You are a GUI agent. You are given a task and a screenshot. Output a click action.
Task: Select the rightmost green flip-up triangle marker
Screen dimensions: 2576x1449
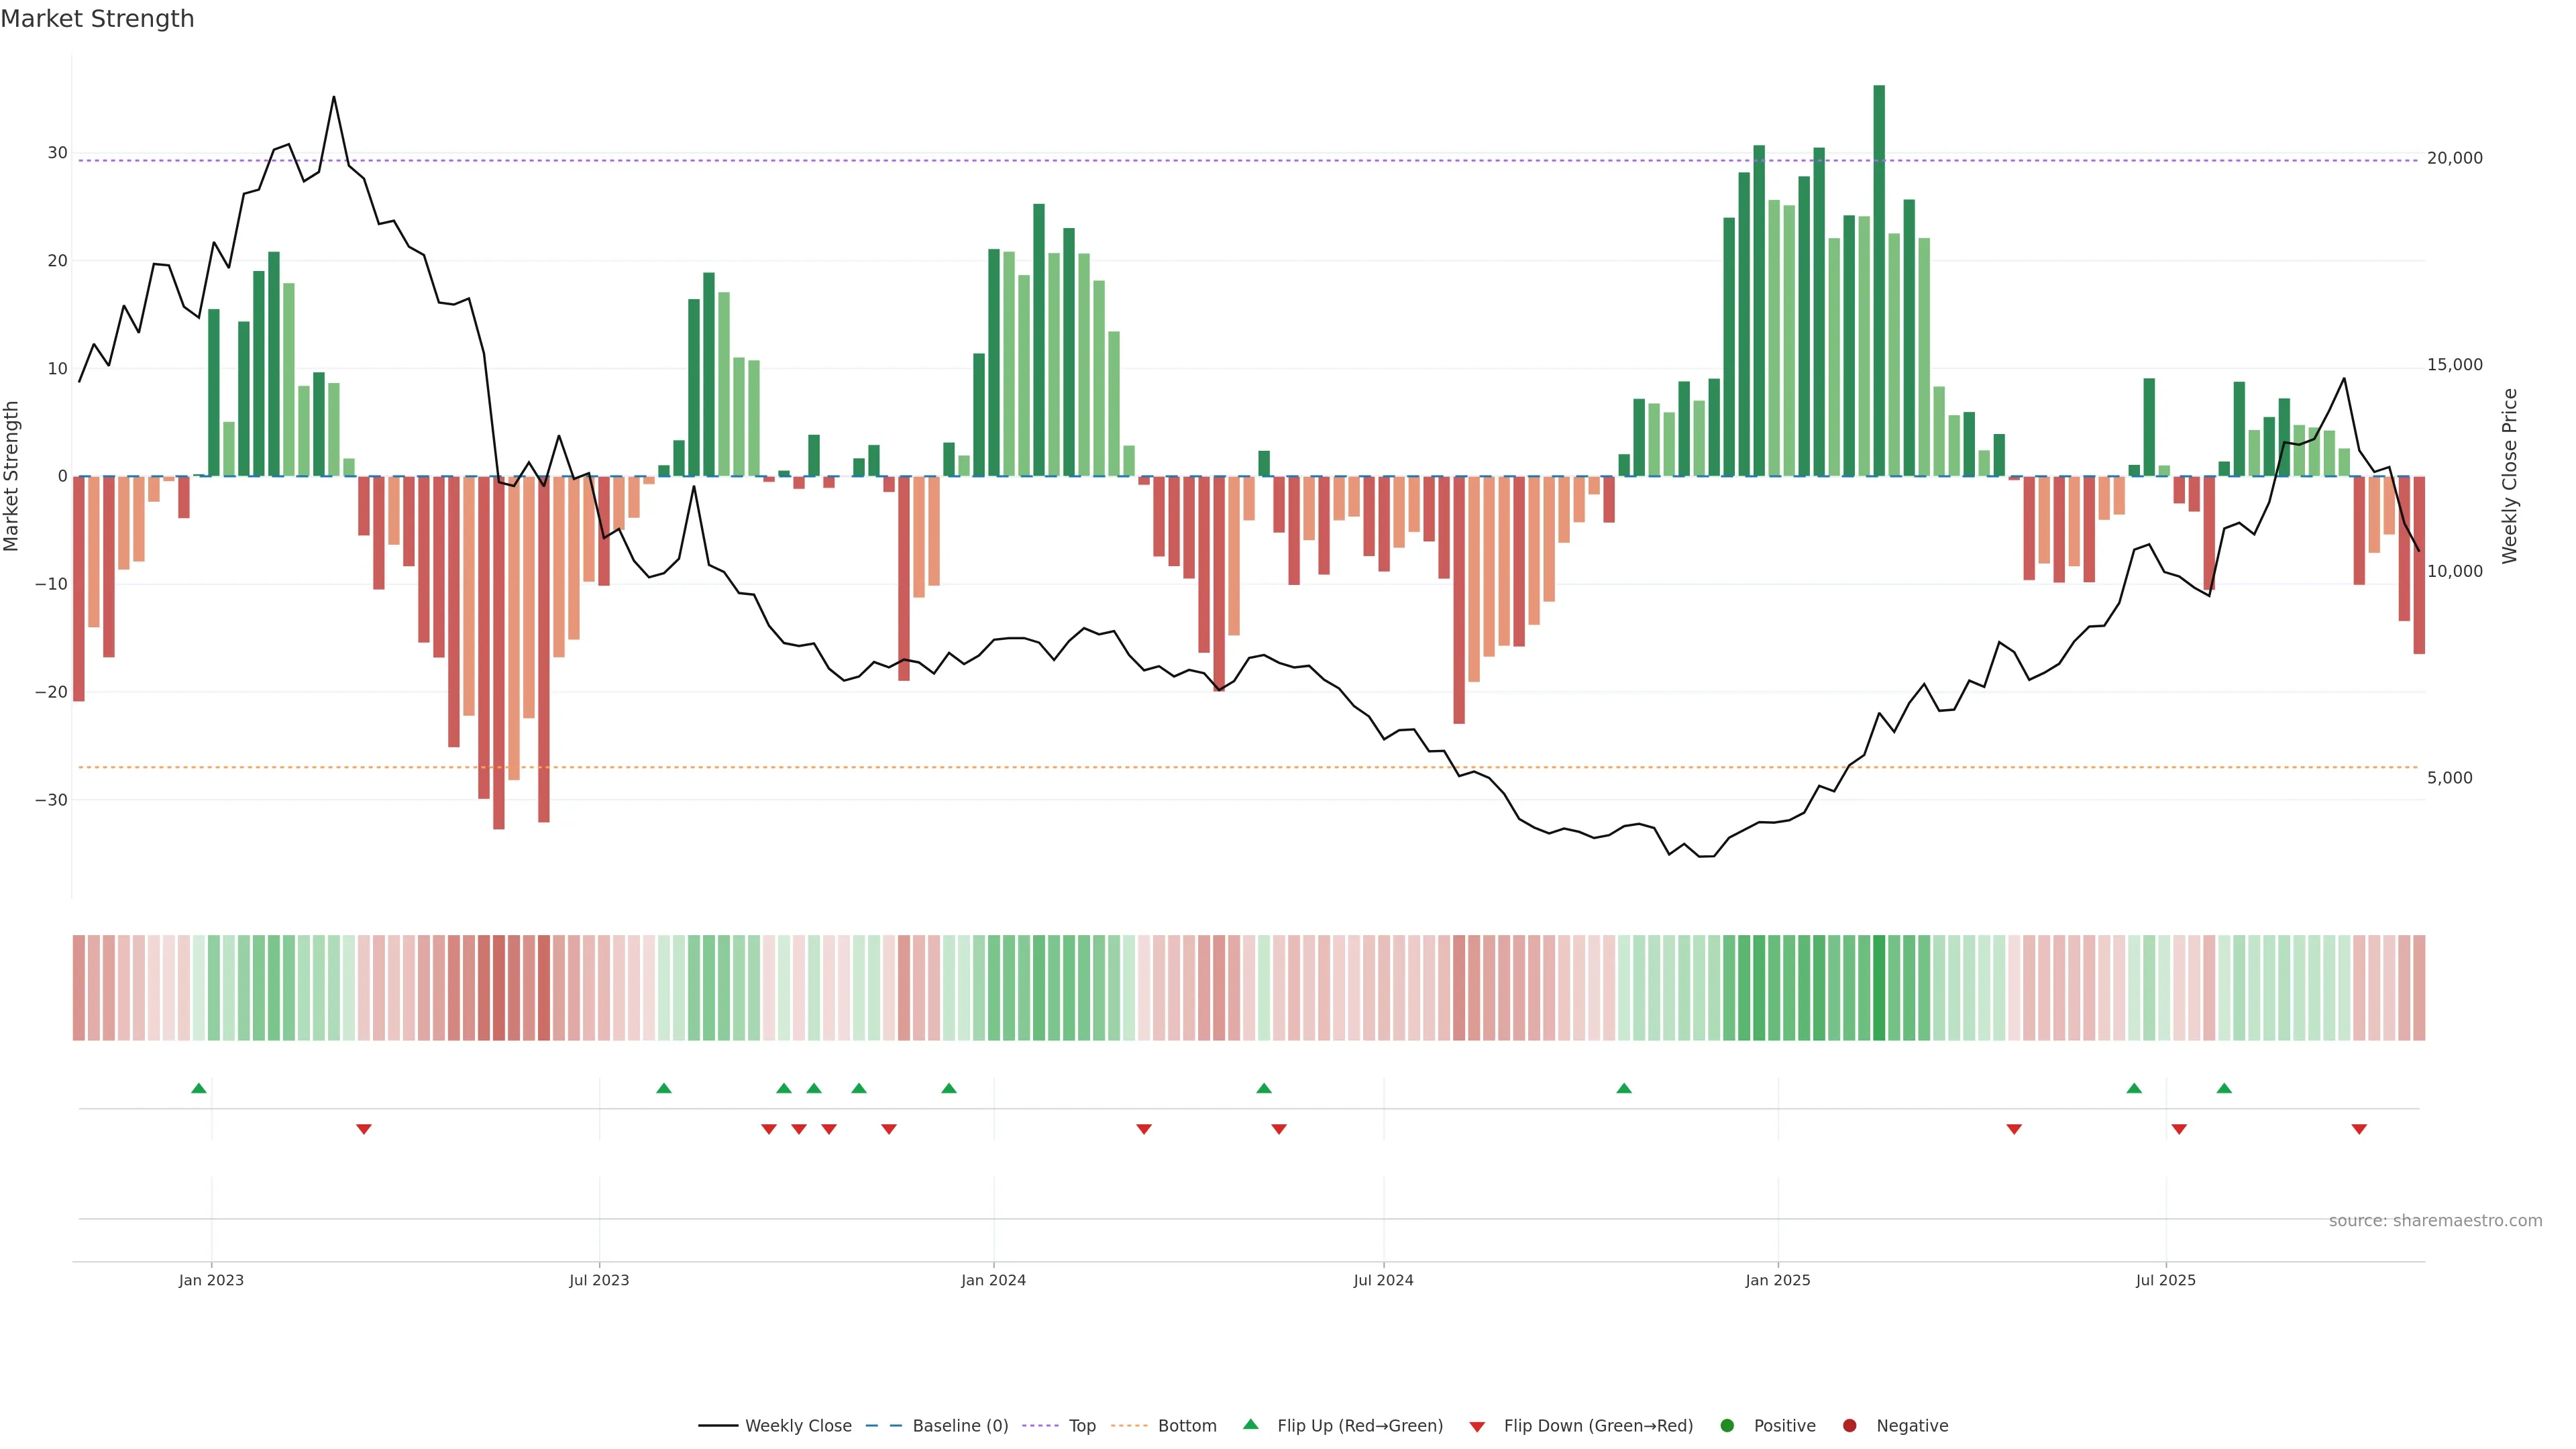(2224, 1088)
